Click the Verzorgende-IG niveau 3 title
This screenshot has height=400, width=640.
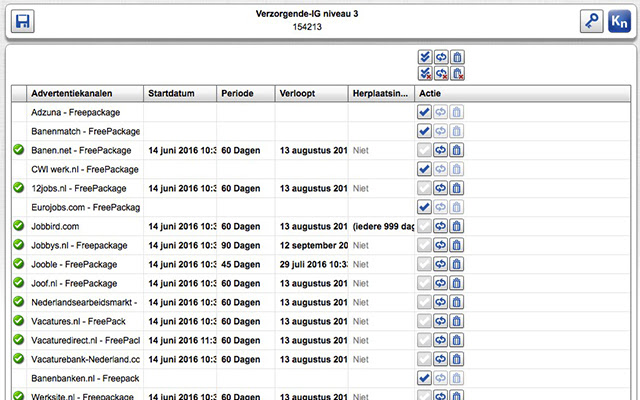click(x=307, y=13)
